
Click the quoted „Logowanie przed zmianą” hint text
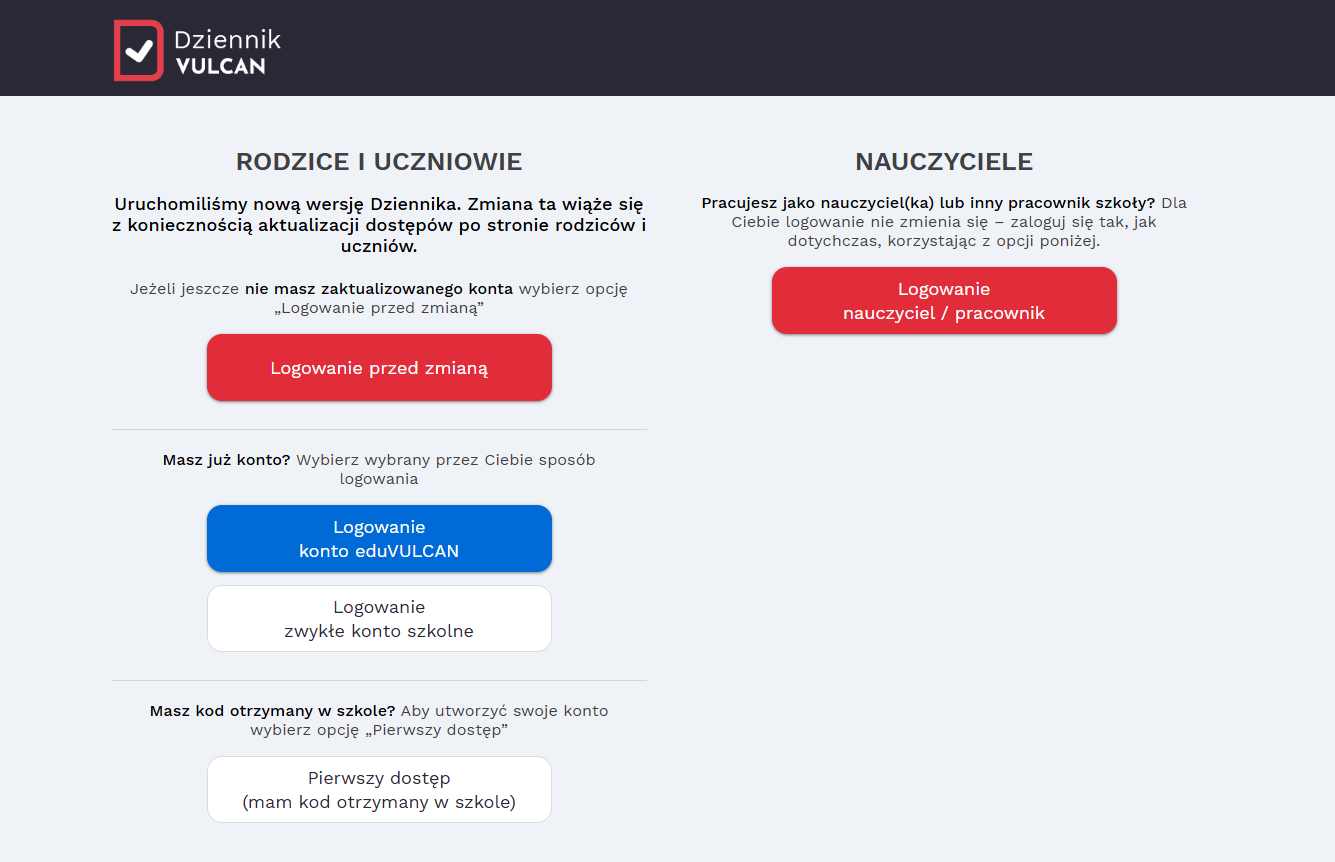pyautogui.click(x=379, y=308)
